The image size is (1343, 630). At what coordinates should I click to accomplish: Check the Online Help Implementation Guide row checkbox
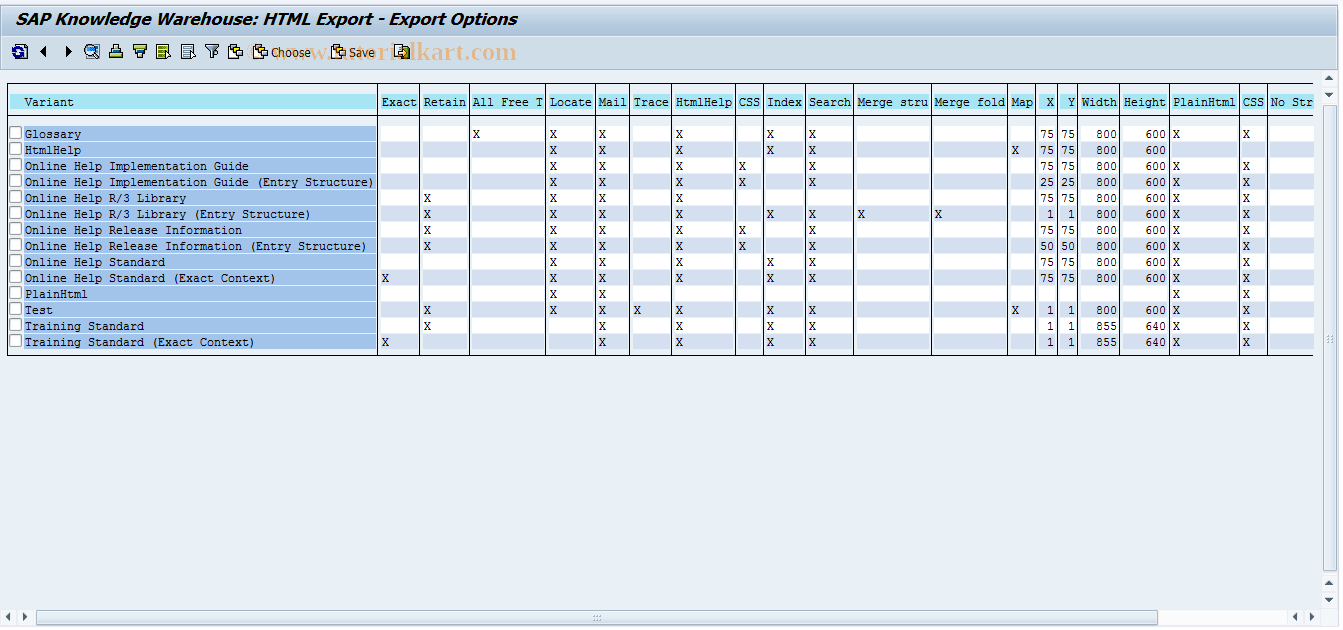15,165
